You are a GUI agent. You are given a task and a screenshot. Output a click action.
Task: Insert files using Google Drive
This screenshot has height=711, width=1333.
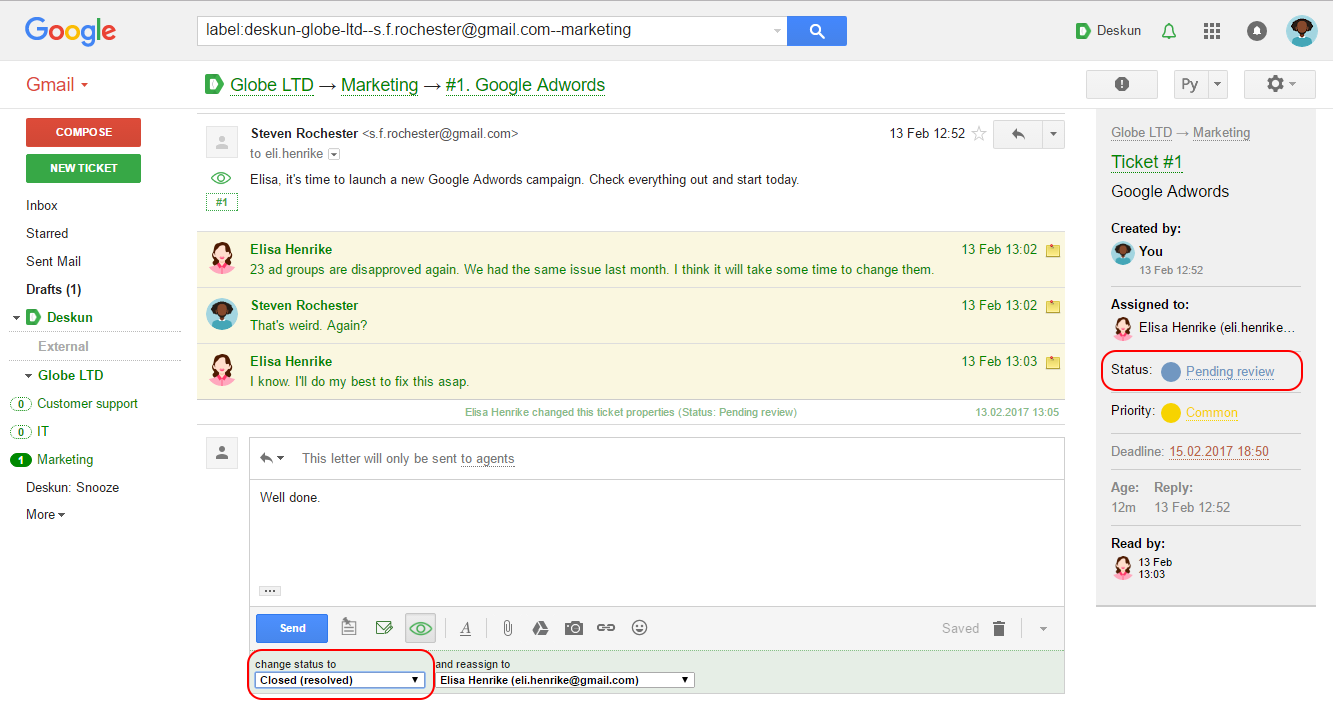[x=540, y=628]
